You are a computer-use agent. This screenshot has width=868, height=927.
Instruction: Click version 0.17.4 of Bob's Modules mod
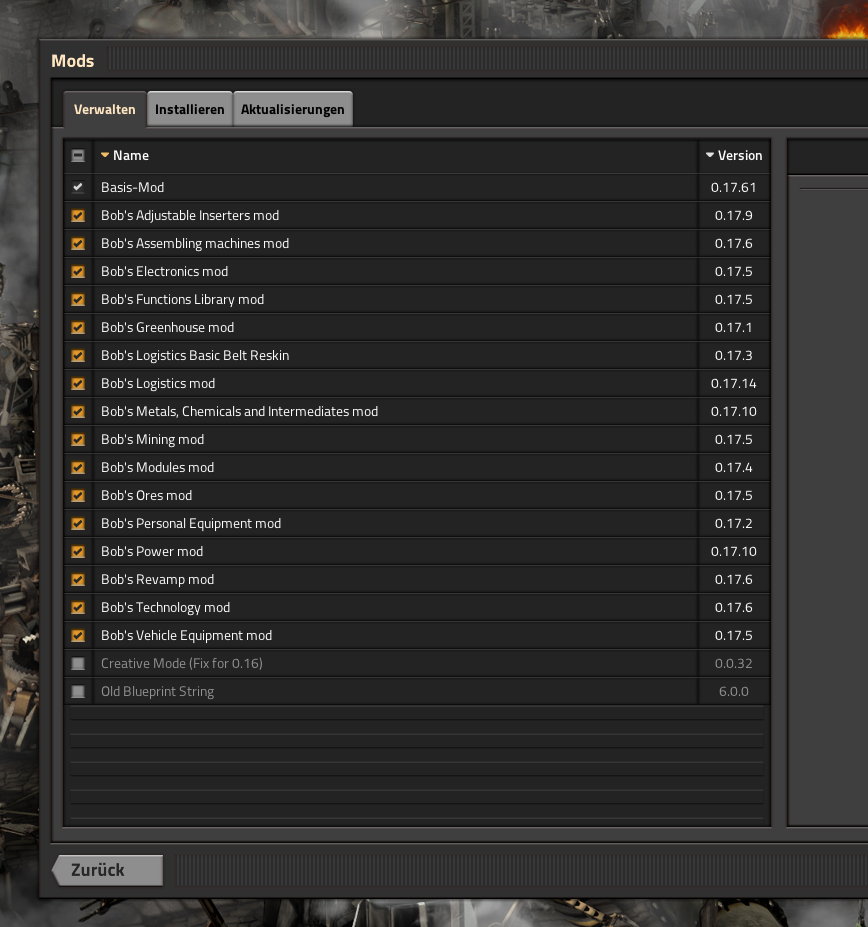point(734,468)
